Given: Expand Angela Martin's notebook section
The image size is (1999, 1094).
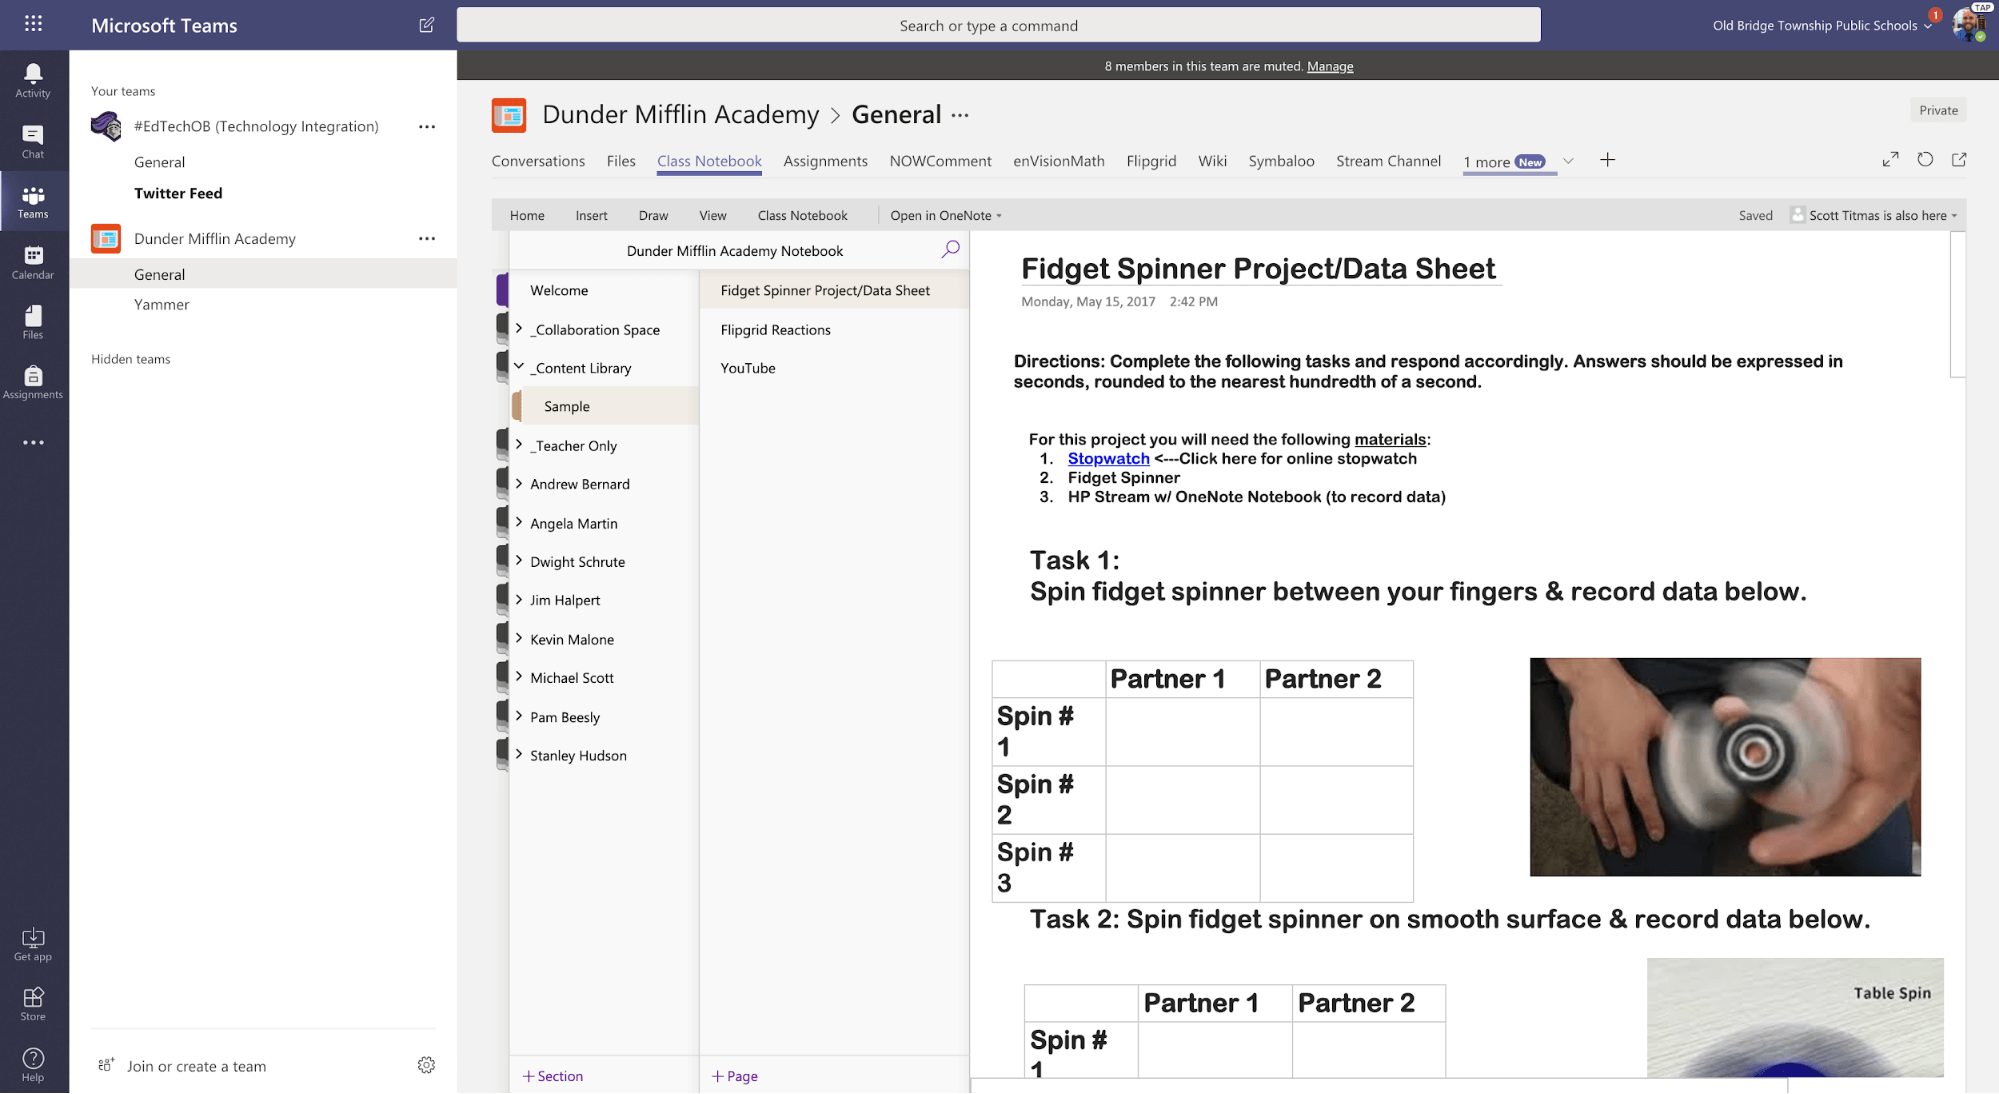Looking at the screenshot, I should pyautogui.click(x=519, y=522).
